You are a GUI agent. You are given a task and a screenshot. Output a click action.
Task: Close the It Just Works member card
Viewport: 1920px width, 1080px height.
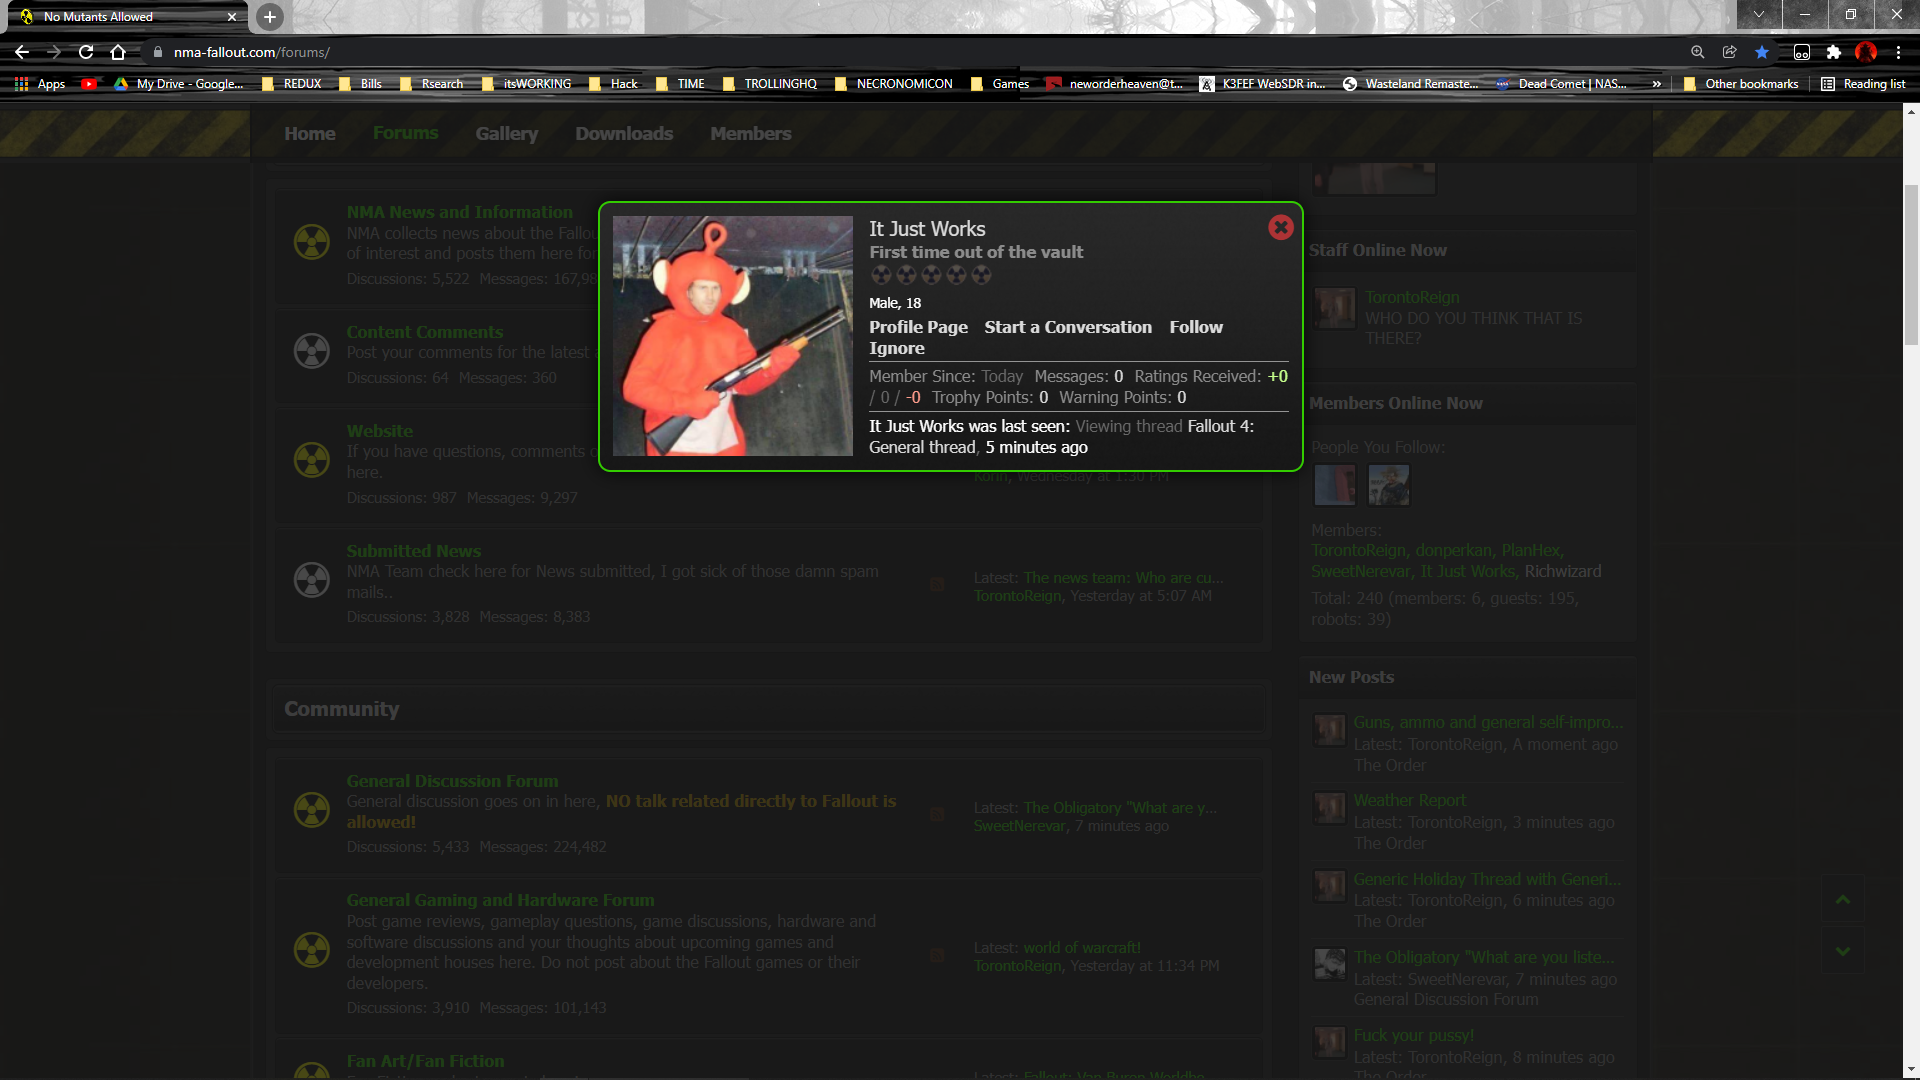1280,228
